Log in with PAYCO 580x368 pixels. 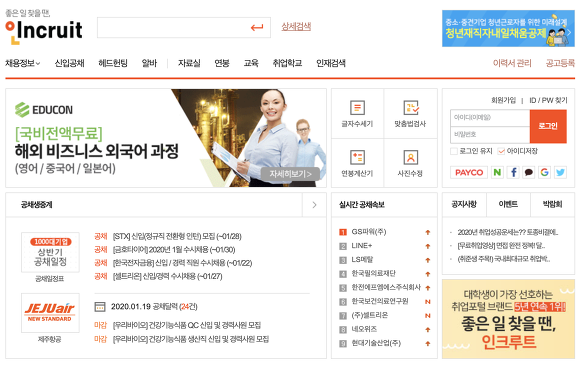(x=469, y=172)
